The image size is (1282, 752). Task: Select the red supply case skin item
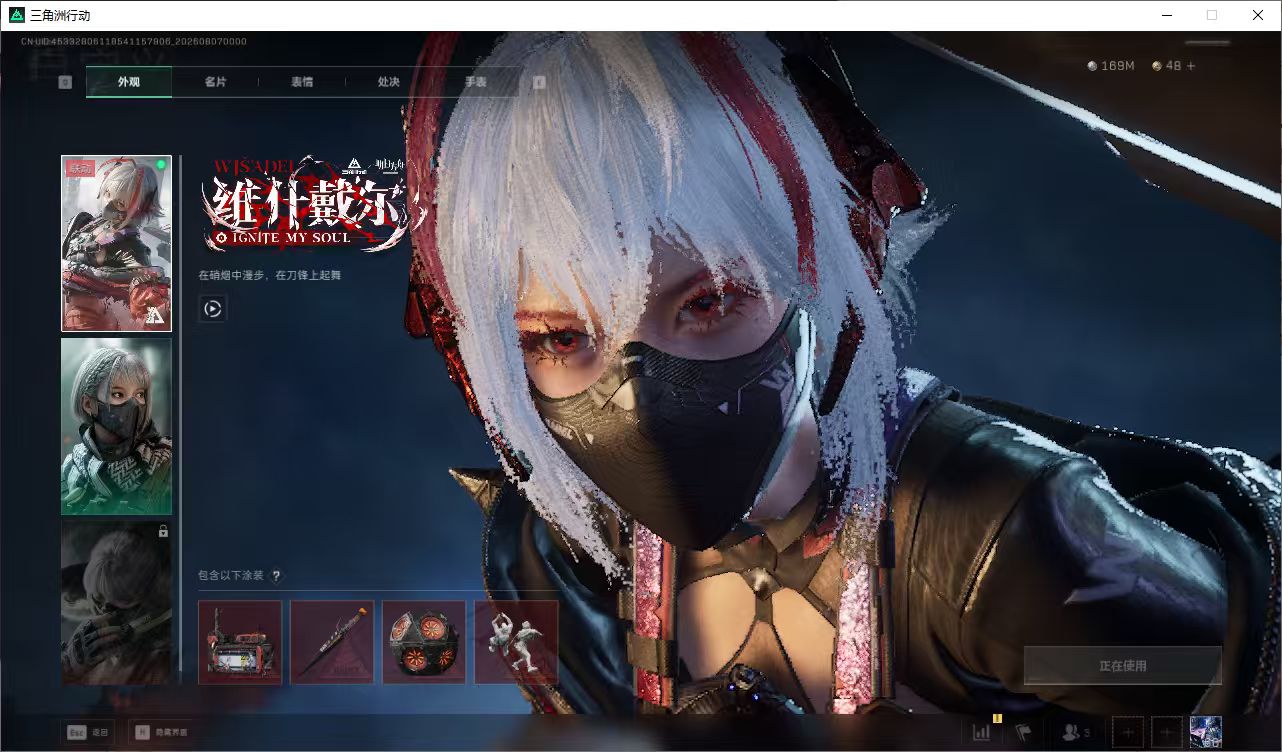coord(240,642)
